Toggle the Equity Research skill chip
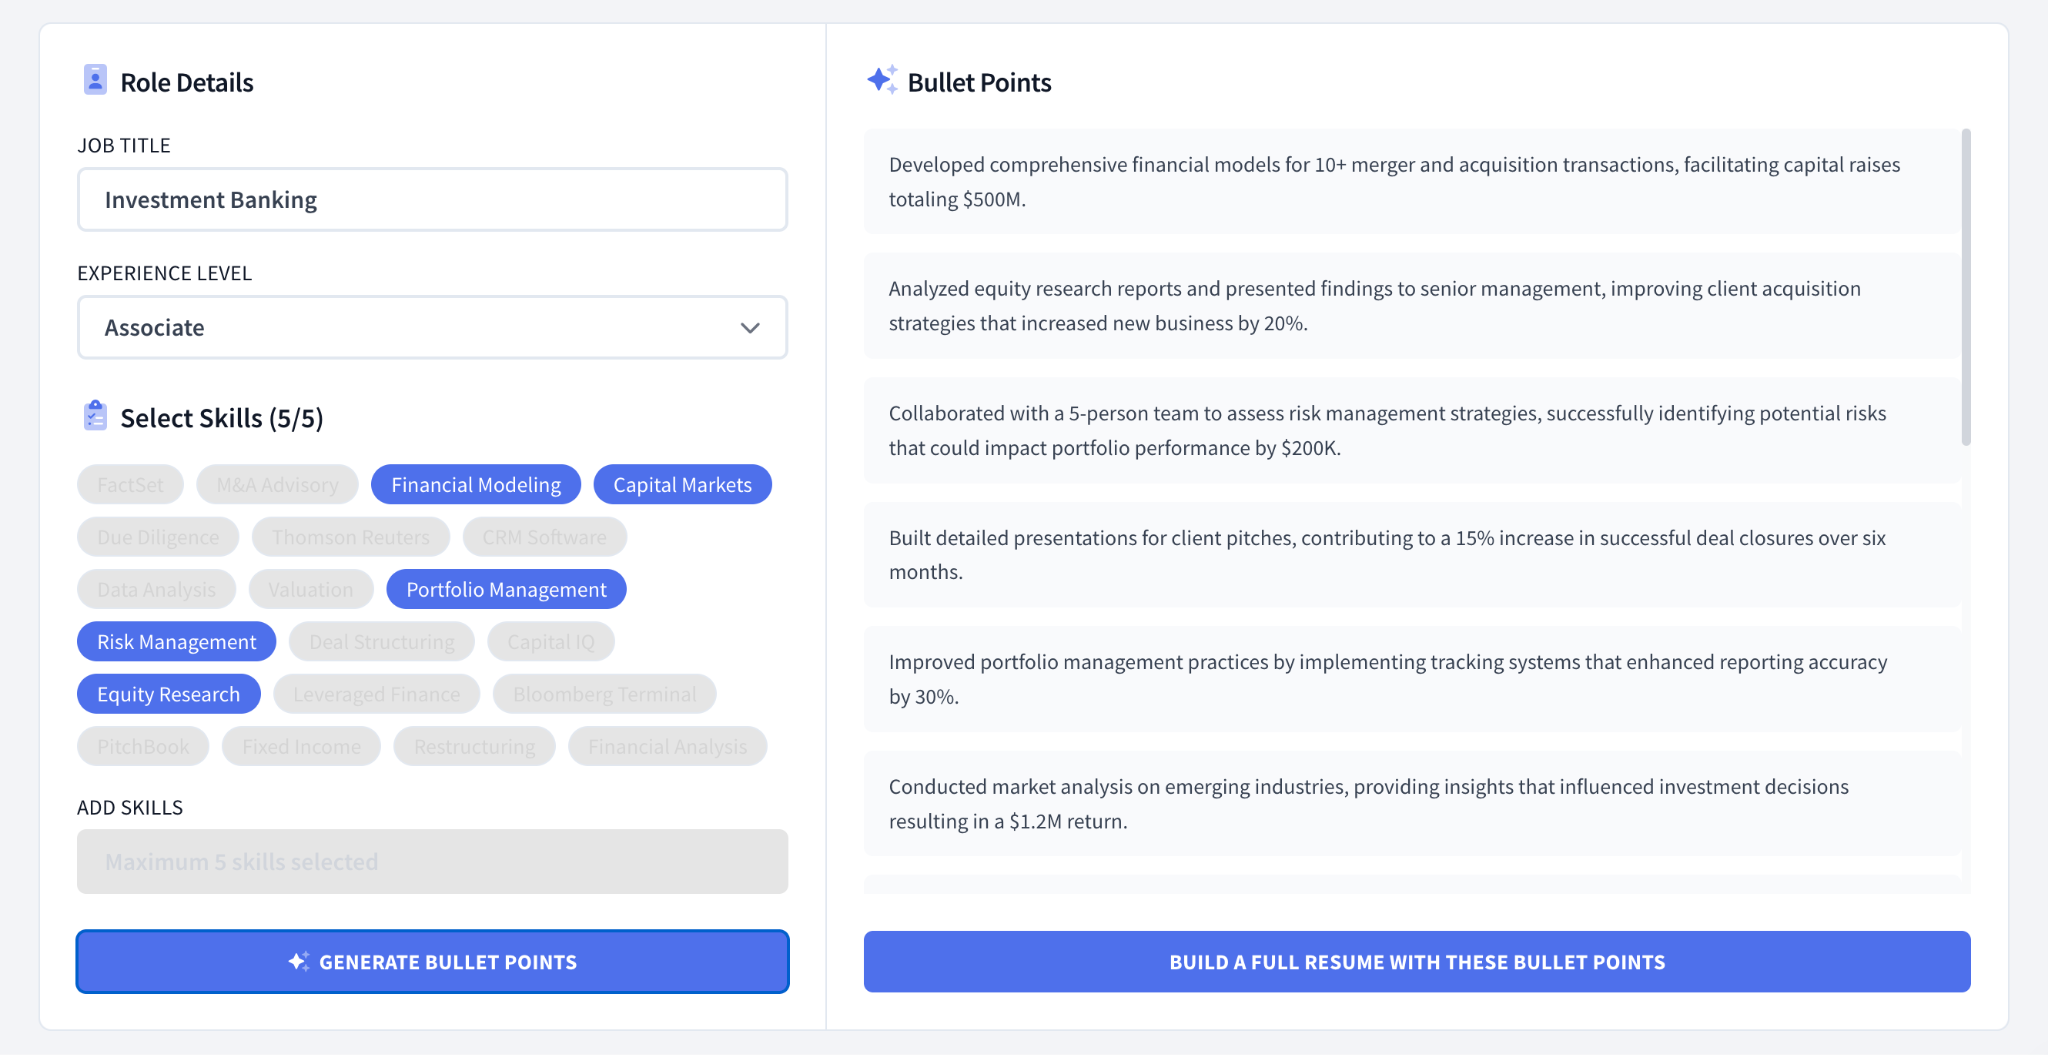2048x1055 pixels. coord(168,694)
